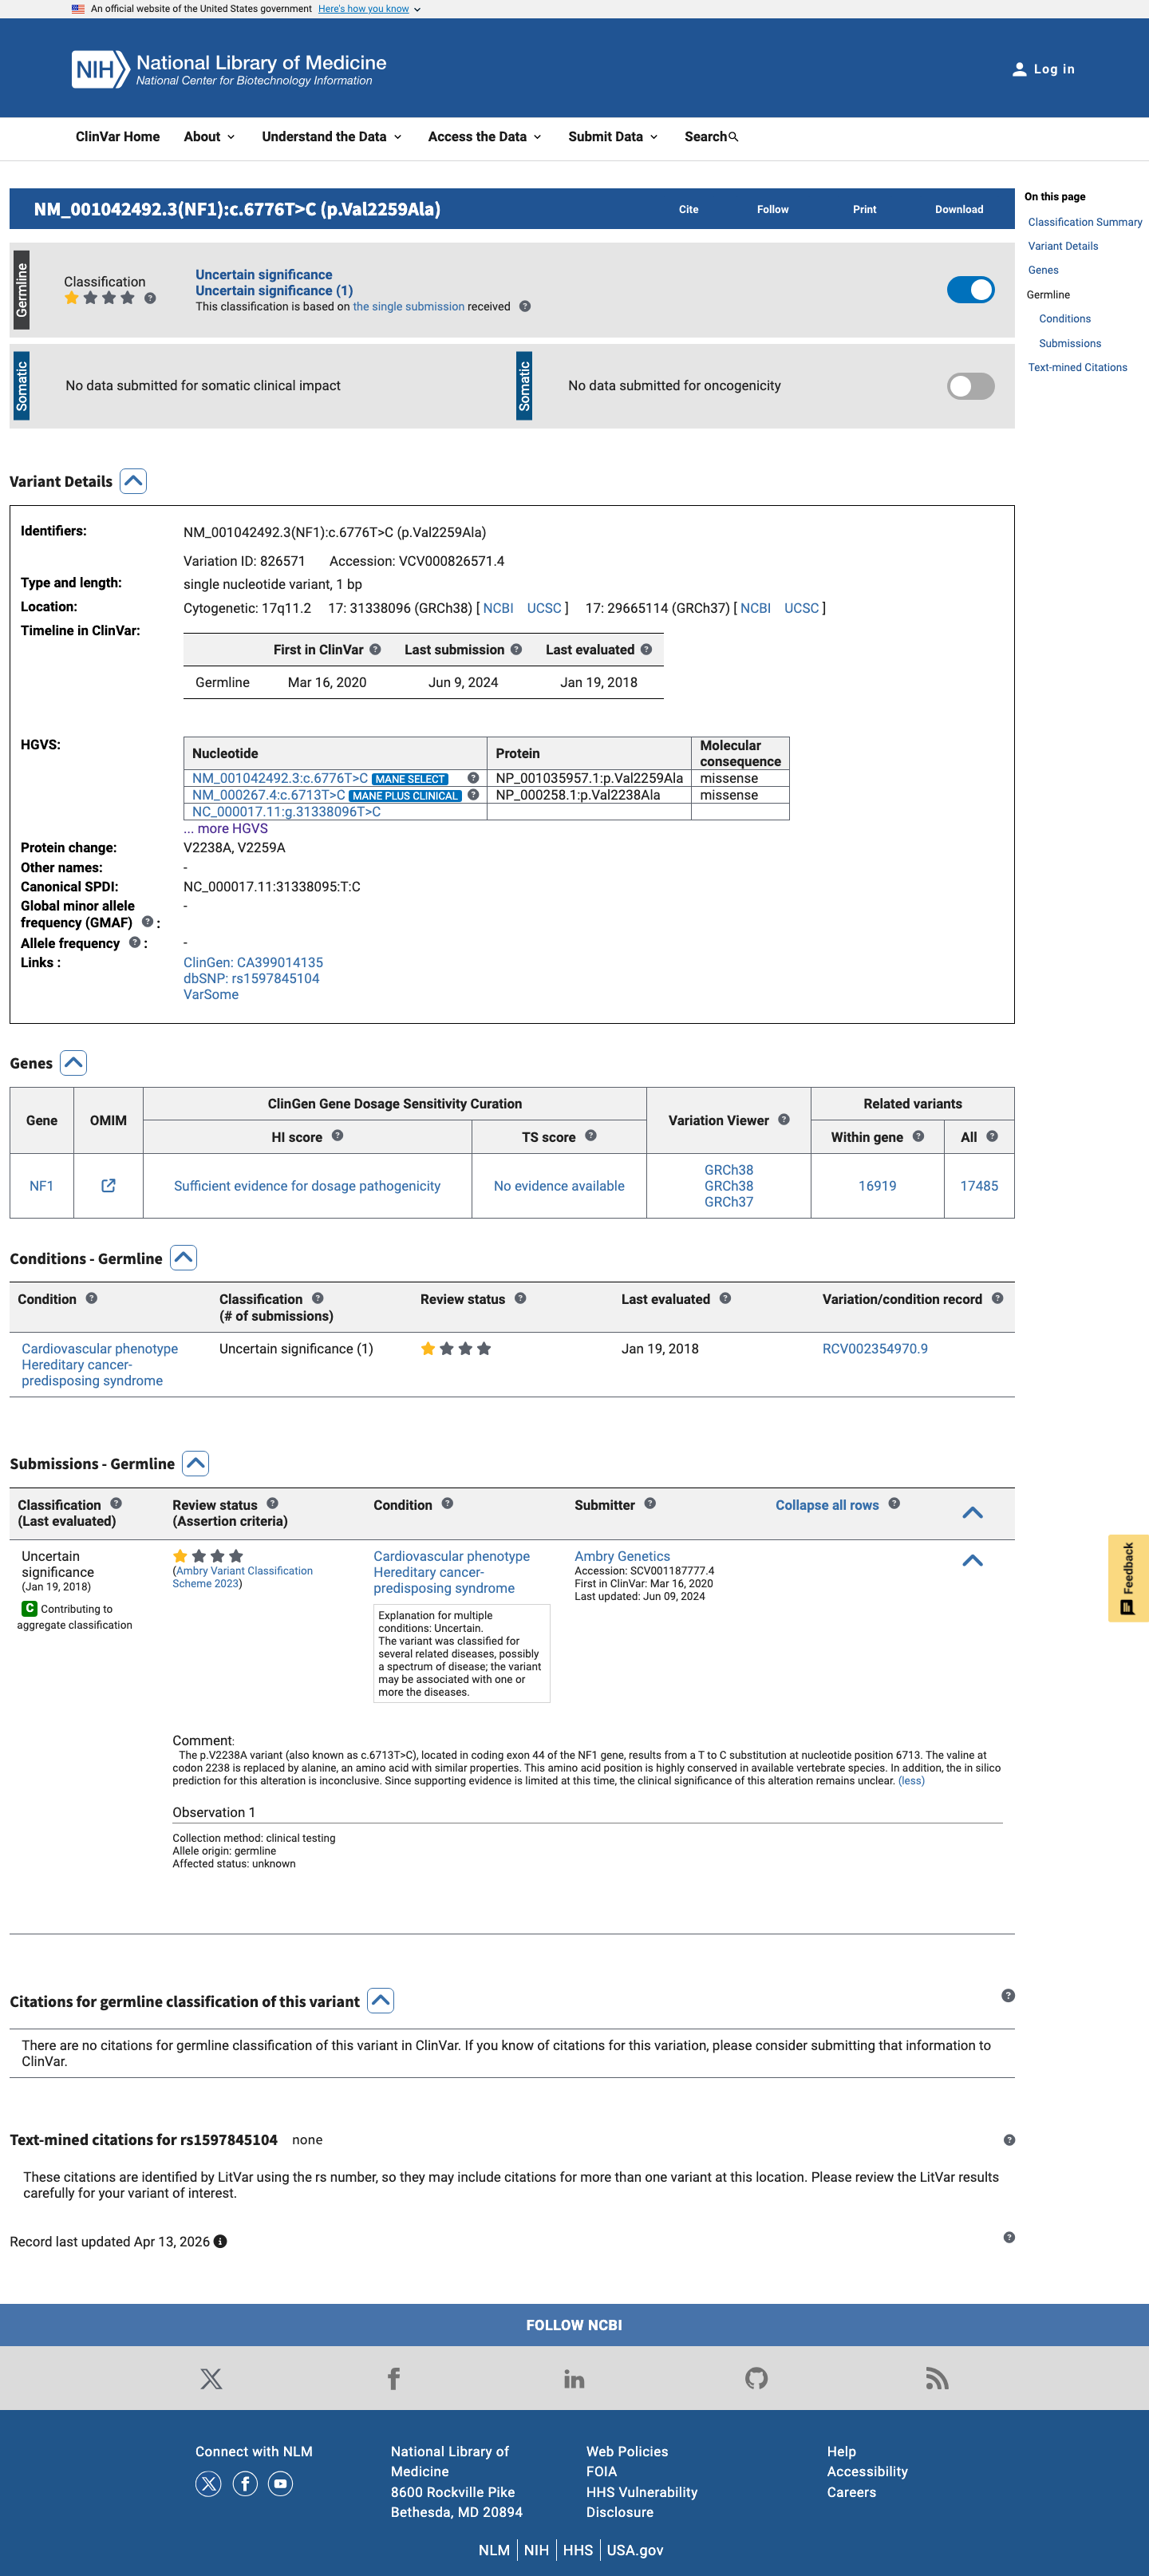Screen dimensions: 1149x2576
Task: Open the VarSome link
Action: (211, 995)
